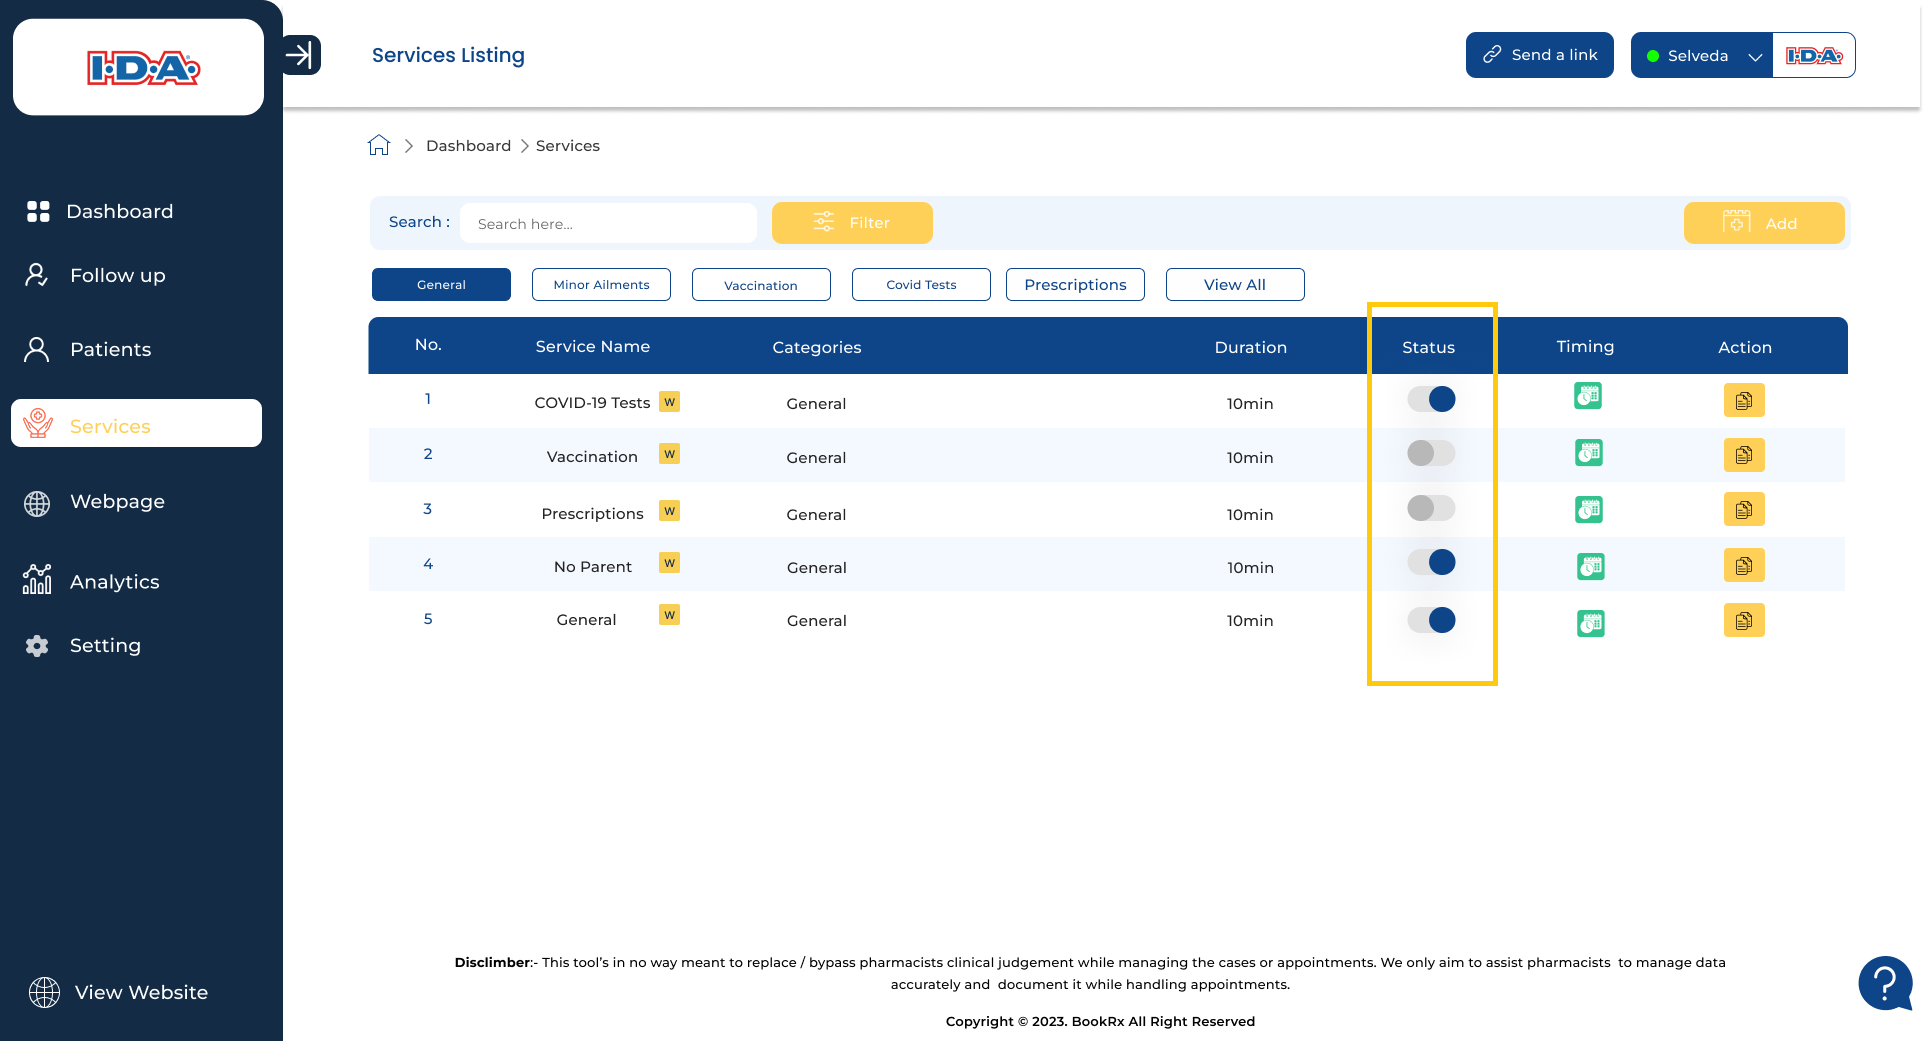Switch to the Minor Ailments tab
The height and width of the screenshot is (1044, 1924).
(601, 285)
